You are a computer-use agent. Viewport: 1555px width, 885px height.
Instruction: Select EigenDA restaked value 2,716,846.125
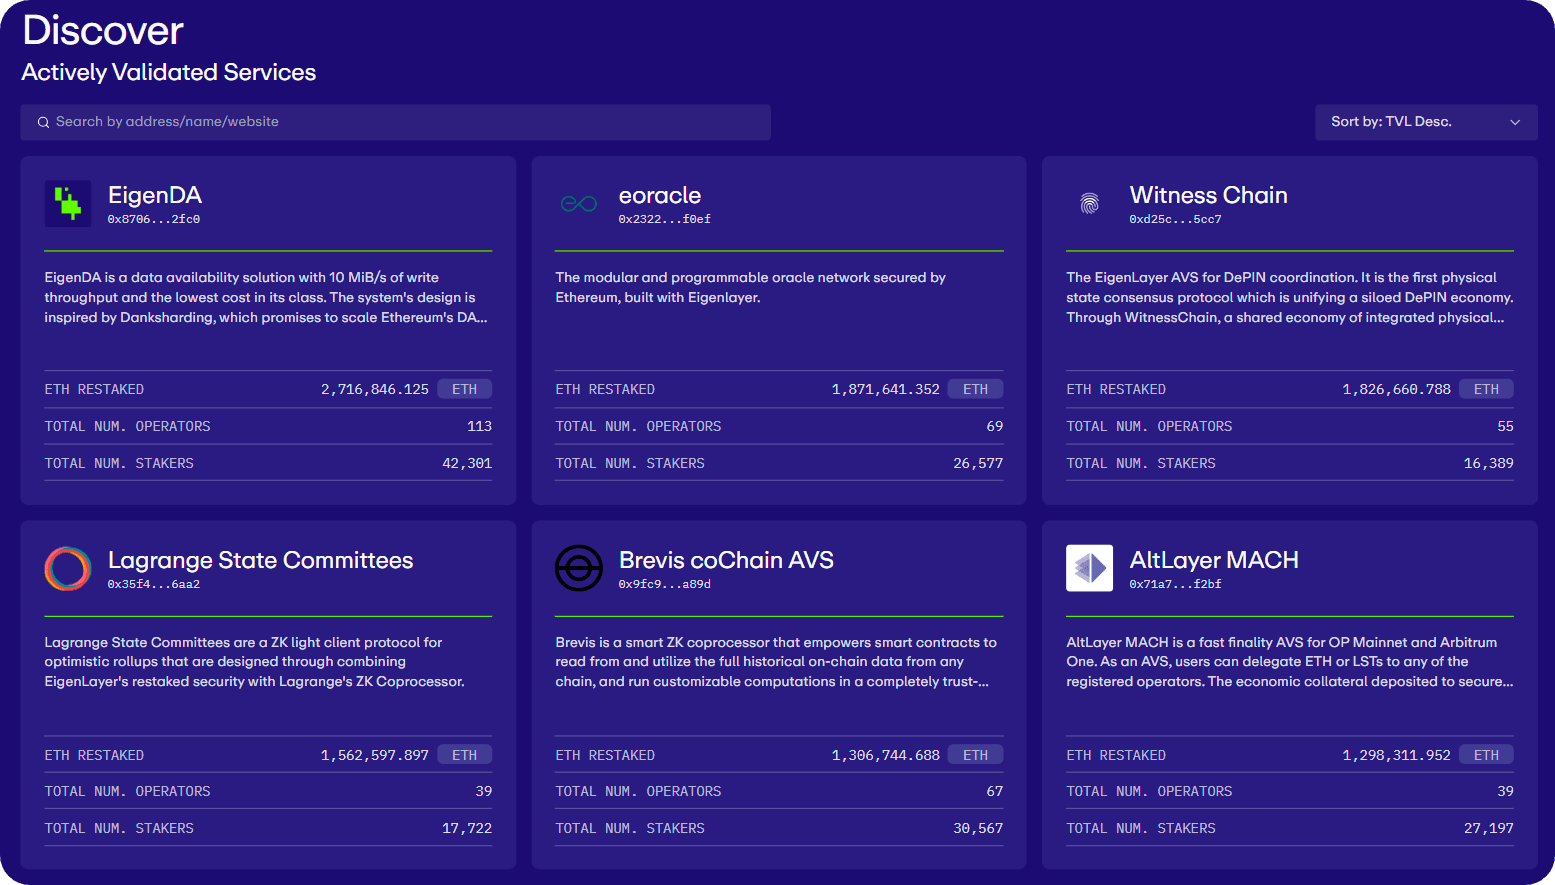(375, 389)
